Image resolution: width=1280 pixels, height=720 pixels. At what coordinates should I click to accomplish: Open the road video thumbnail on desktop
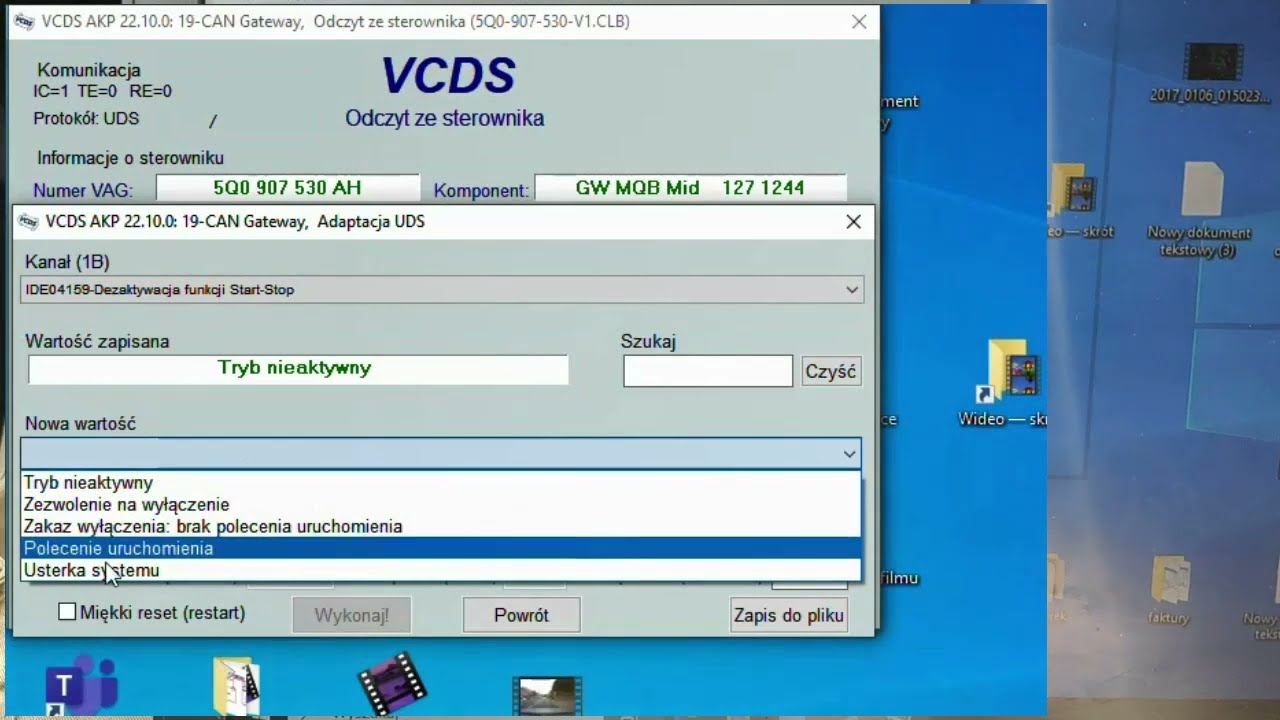pyautogui.click(x=547, y=695)
